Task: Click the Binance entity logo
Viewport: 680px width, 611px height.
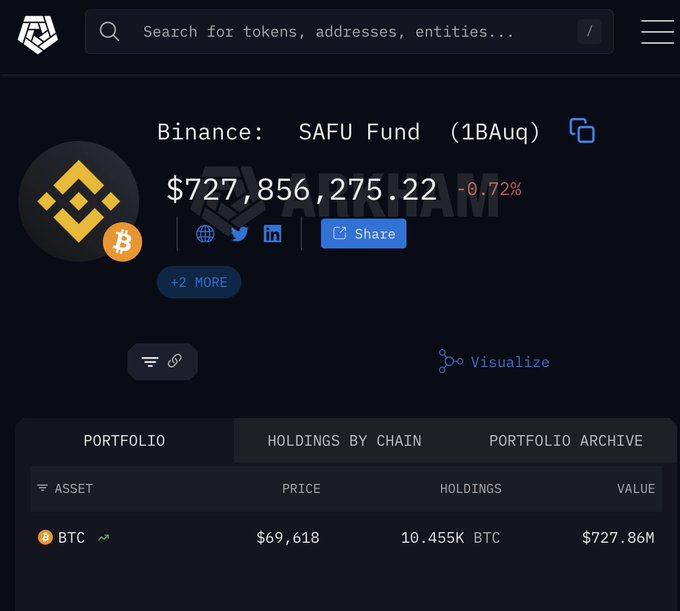Action: (x=76, y=199)
